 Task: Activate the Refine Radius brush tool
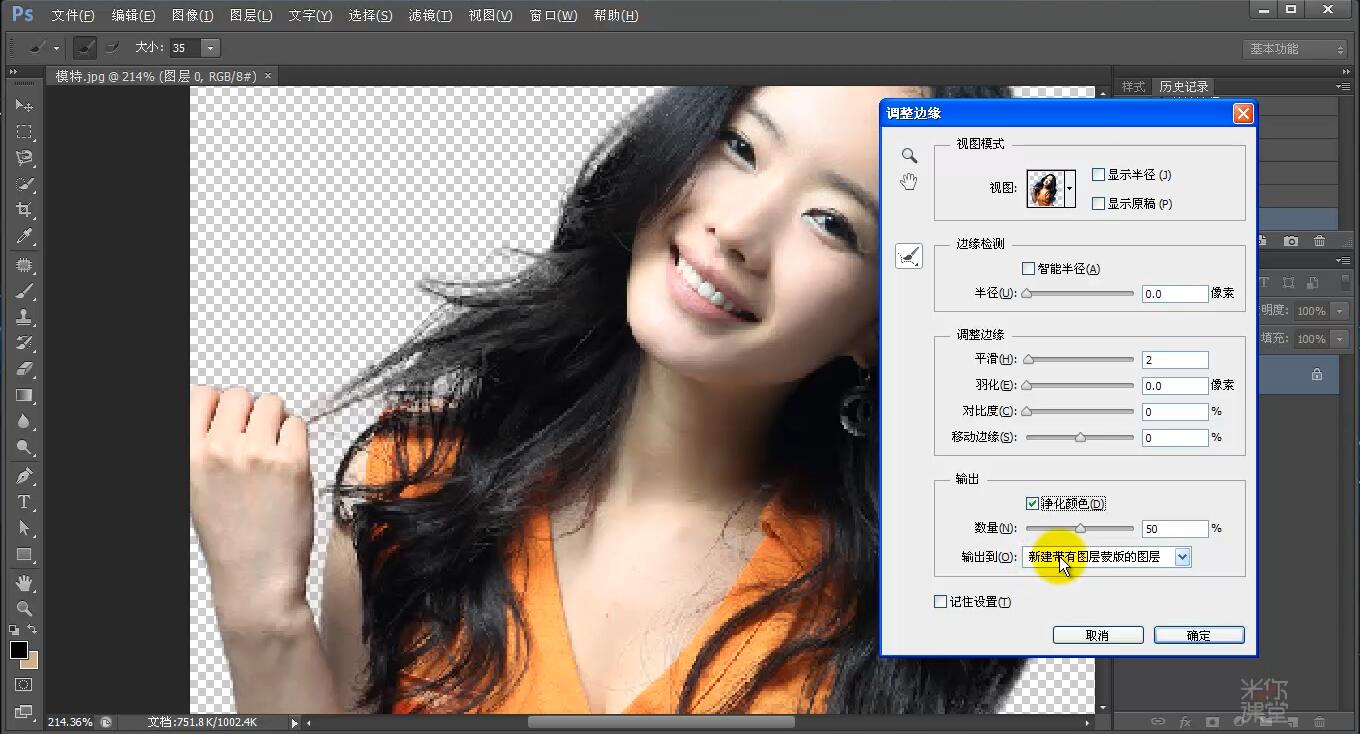[908, 256]
